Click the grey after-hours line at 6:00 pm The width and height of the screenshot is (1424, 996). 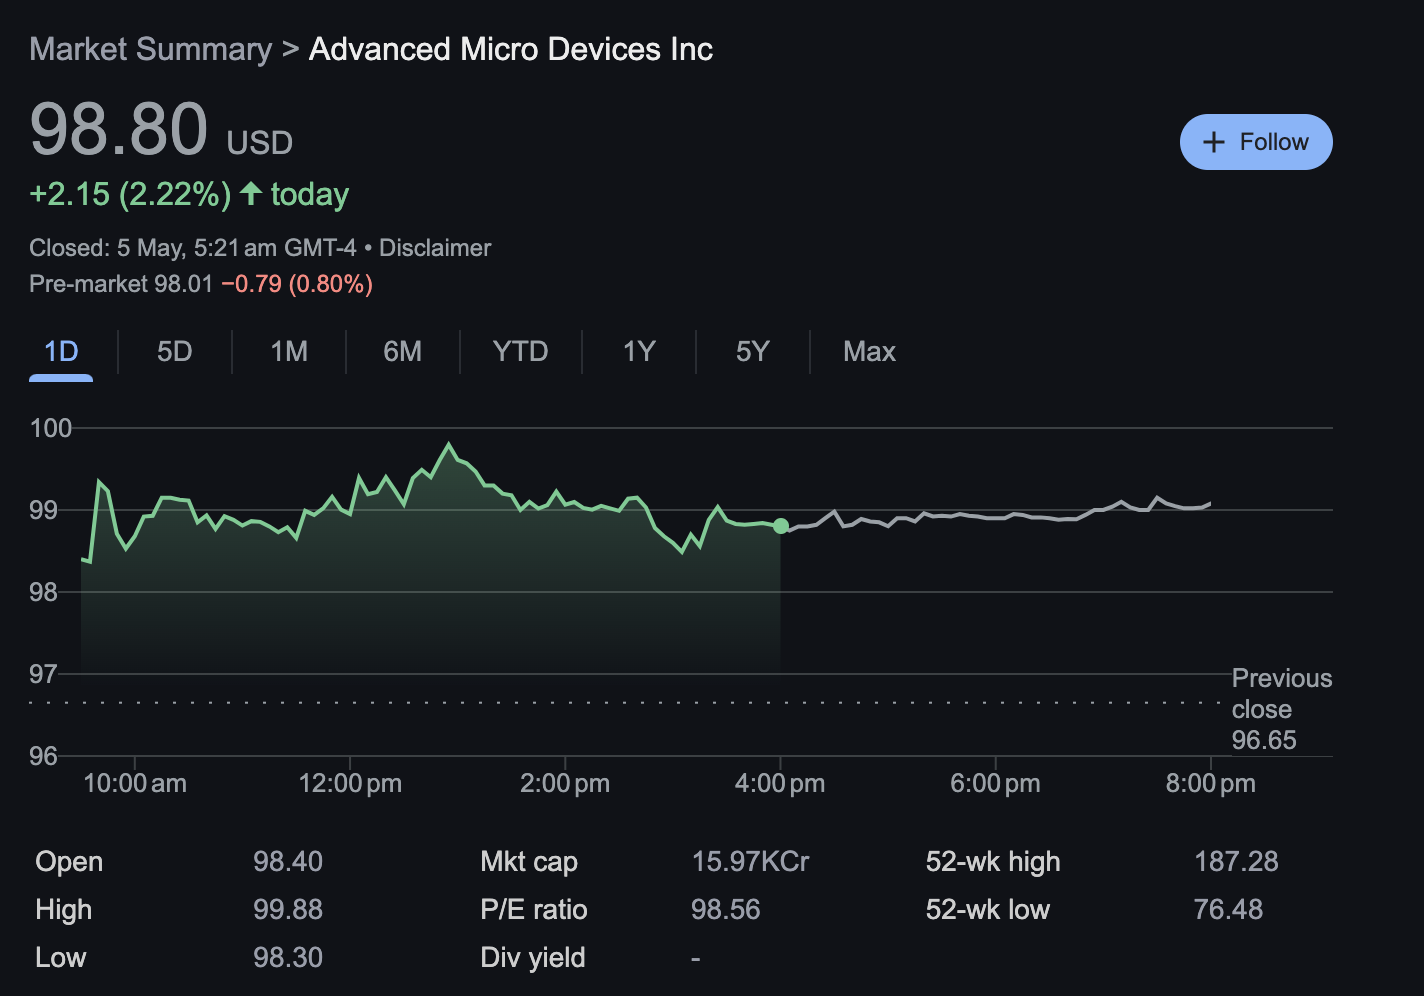coord(995,518)
